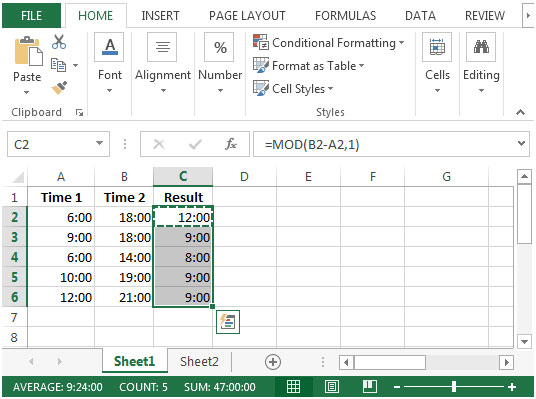
Task: Select column G header
Action: [x=446, y=177]
